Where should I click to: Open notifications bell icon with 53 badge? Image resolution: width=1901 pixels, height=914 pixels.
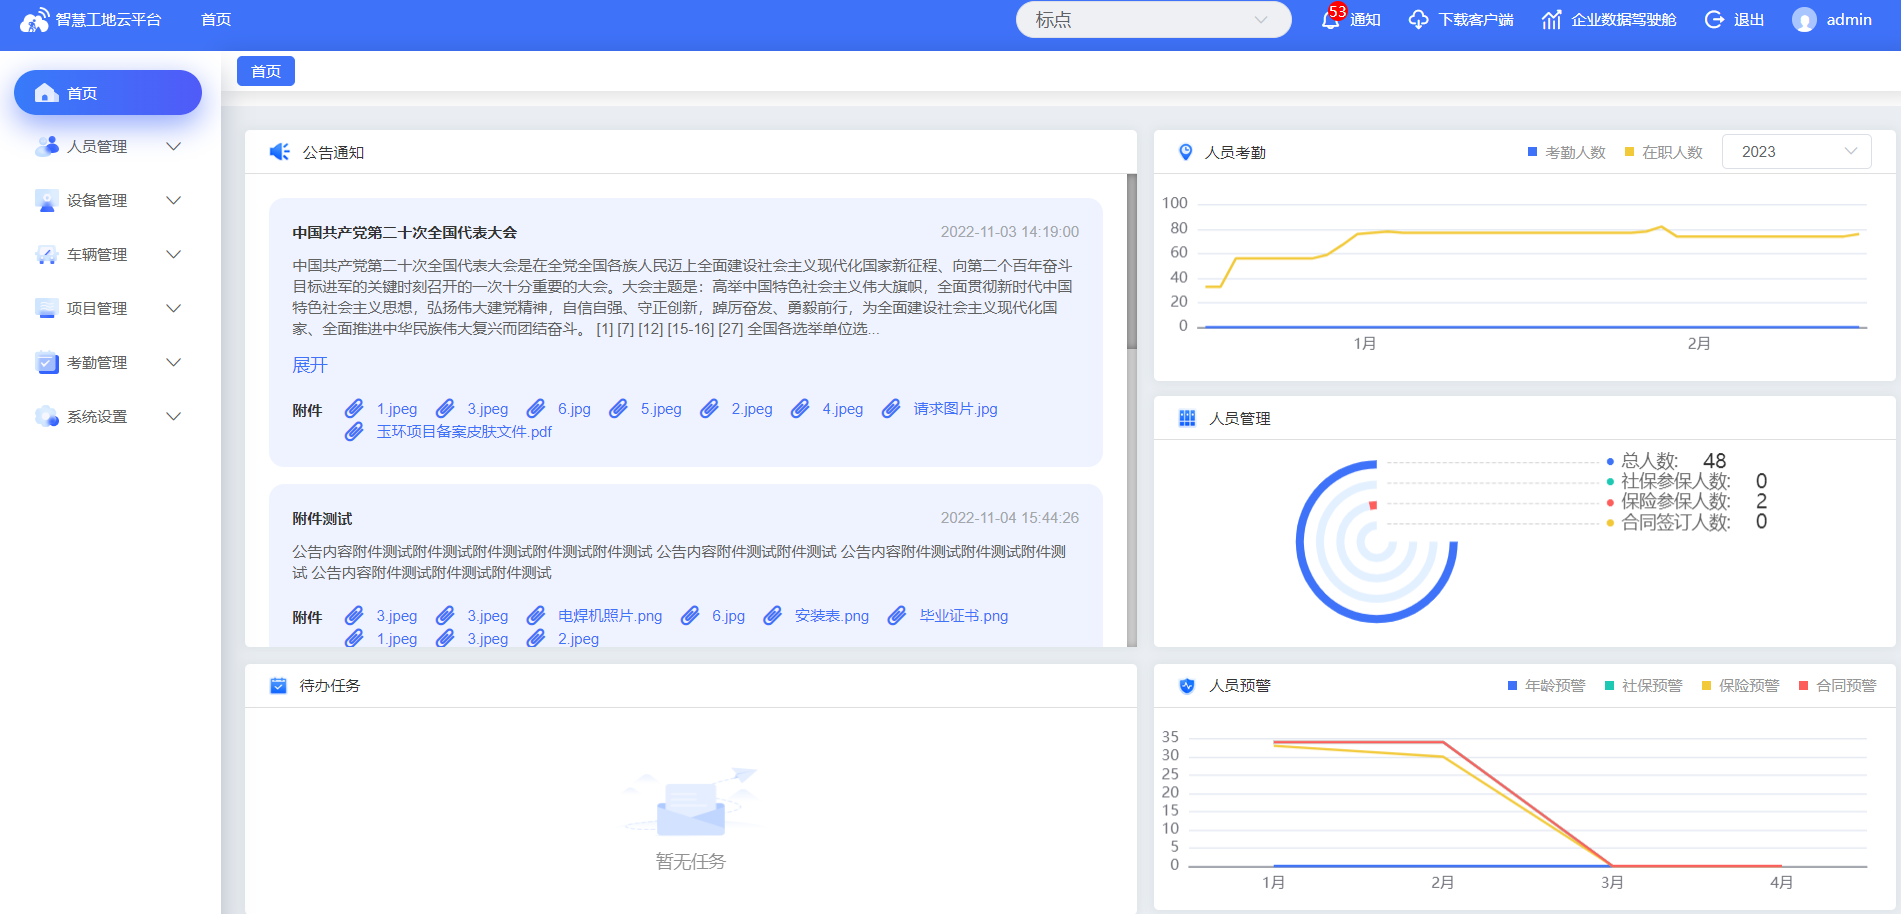1332,18
